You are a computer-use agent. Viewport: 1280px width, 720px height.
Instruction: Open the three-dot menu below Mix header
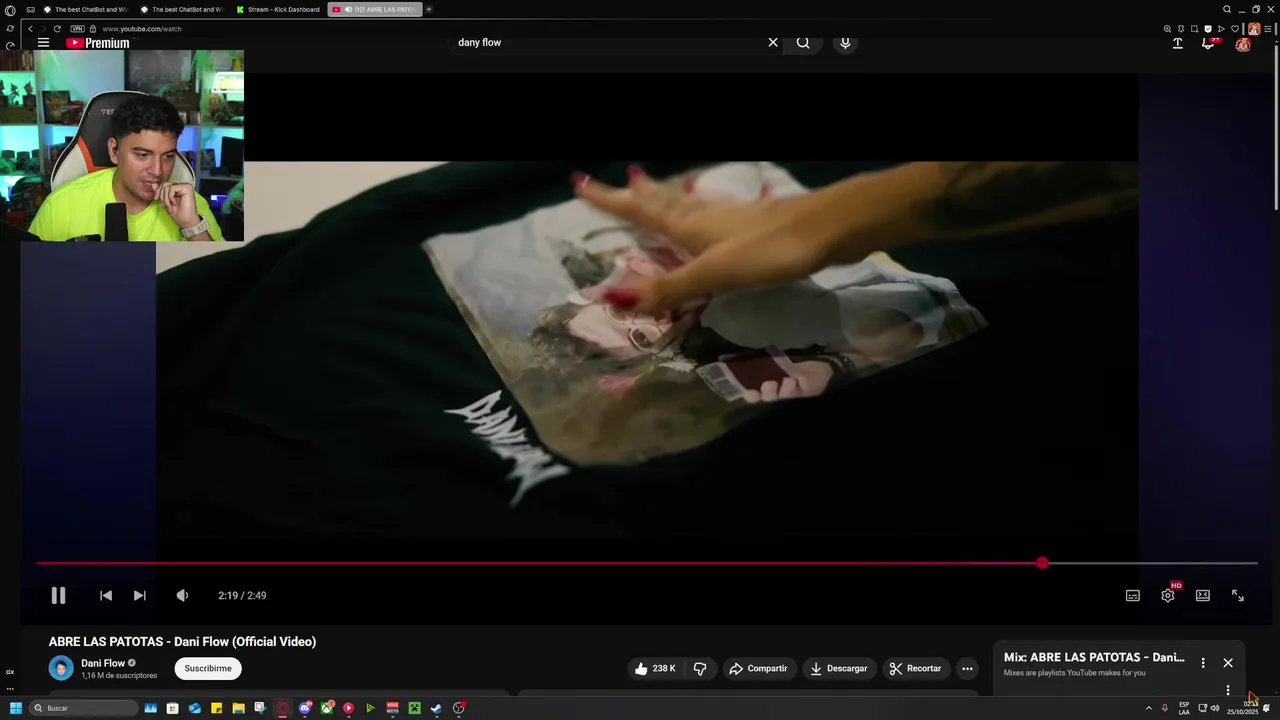click(x=1228, y=690)
